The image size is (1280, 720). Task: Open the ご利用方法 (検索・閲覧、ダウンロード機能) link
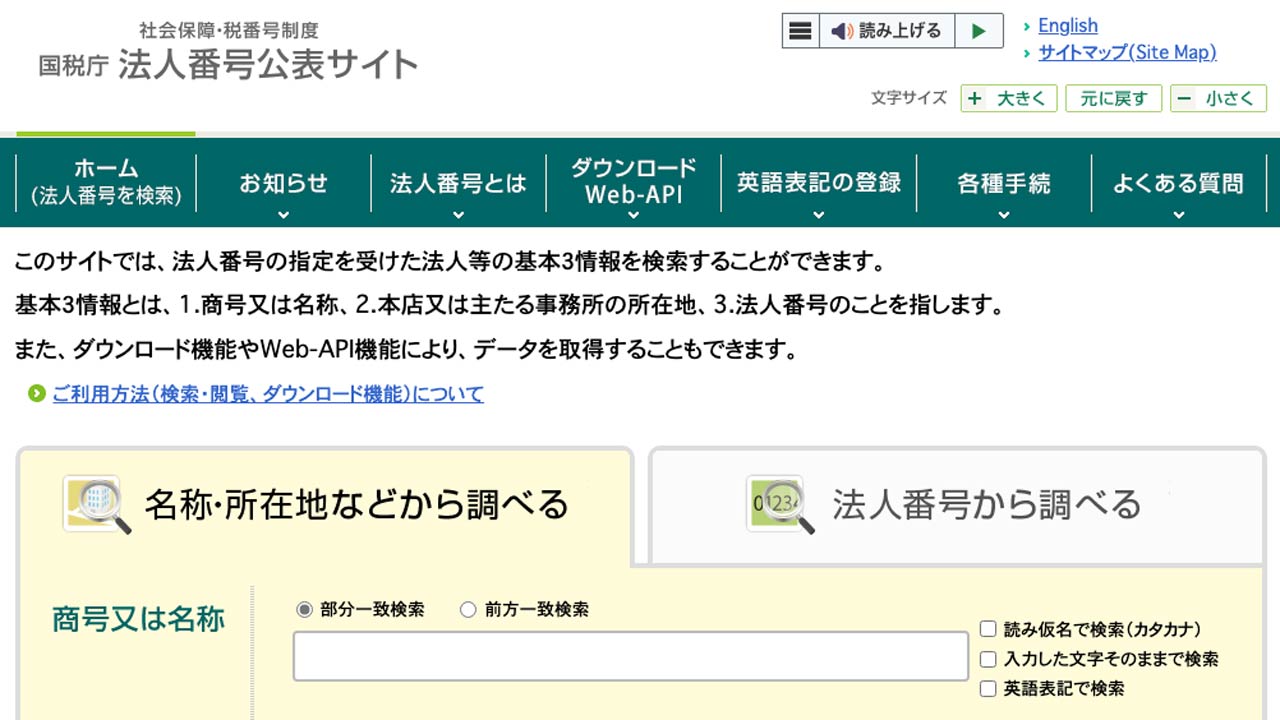click(268, 394)
